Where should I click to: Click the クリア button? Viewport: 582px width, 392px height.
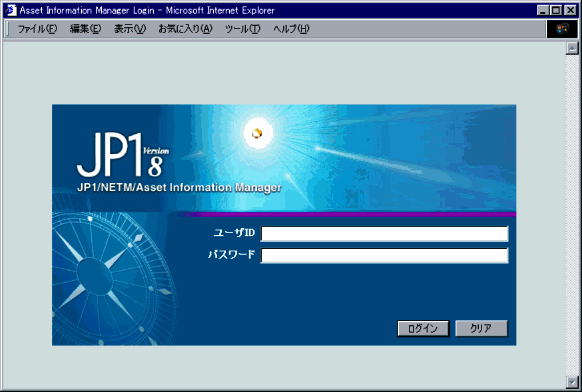coord(481,329)
